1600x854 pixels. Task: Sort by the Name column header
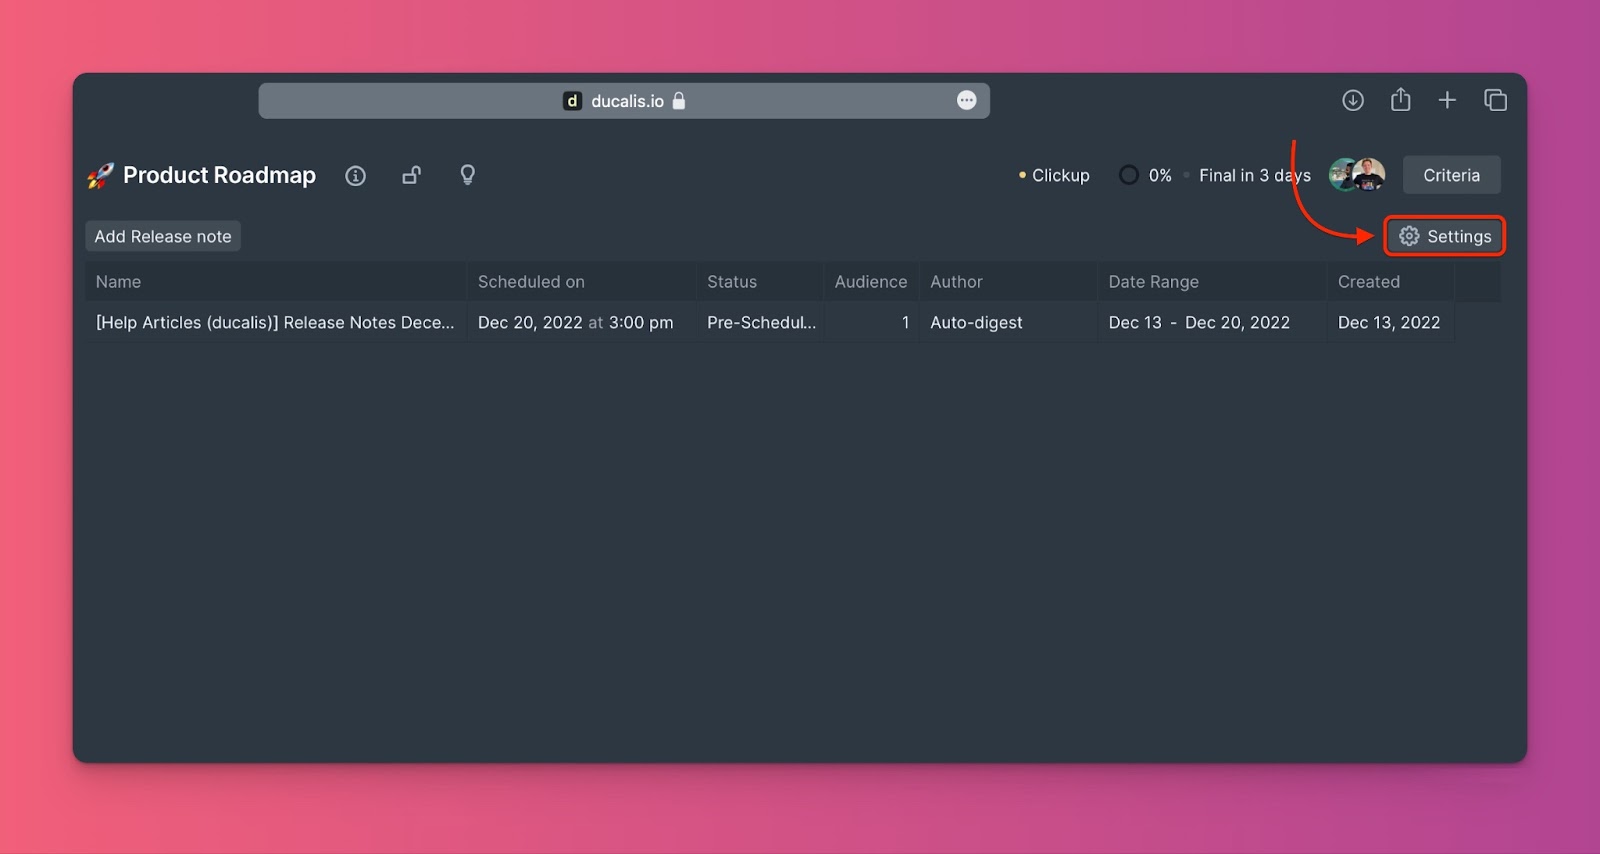tap(275, 282)
